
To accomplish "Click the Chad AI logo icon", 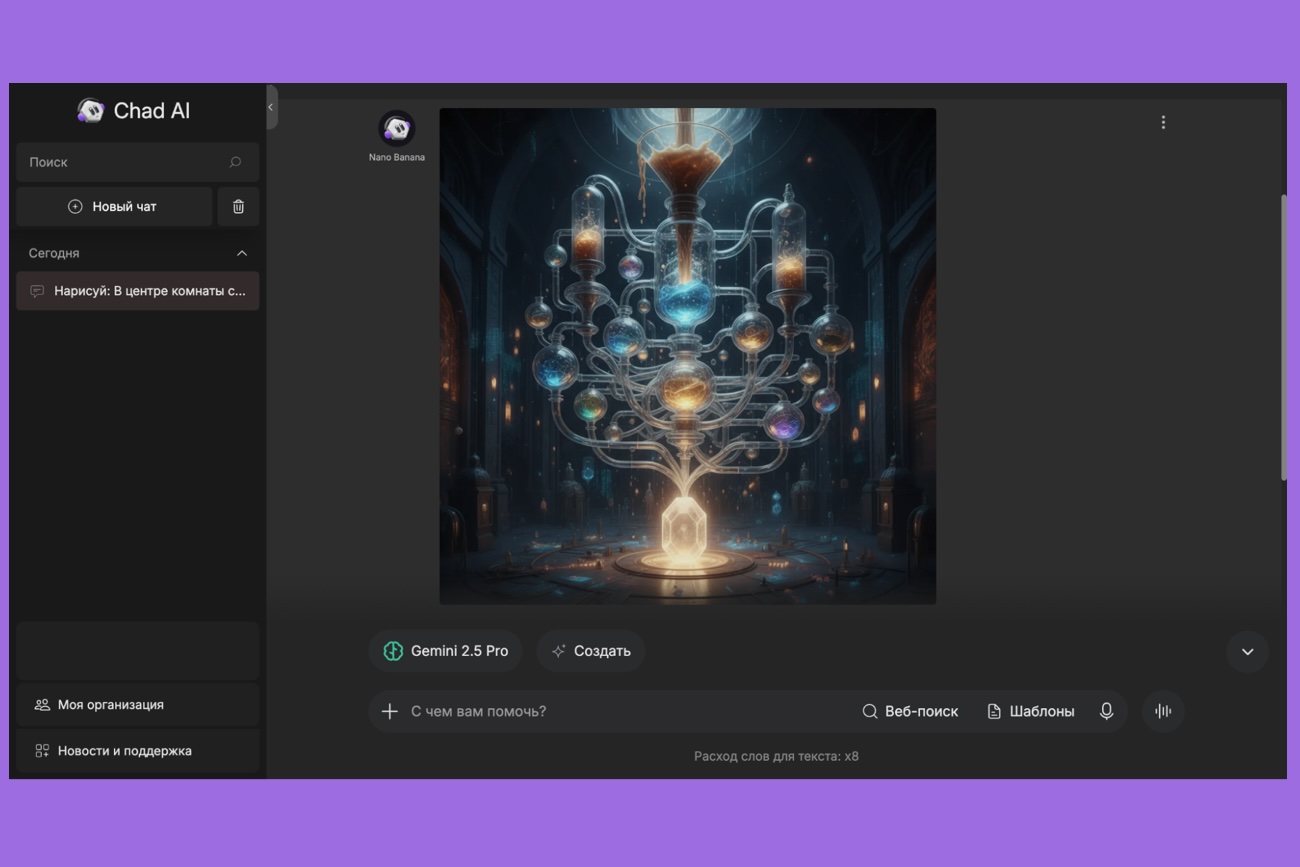I will click(91, 111).
